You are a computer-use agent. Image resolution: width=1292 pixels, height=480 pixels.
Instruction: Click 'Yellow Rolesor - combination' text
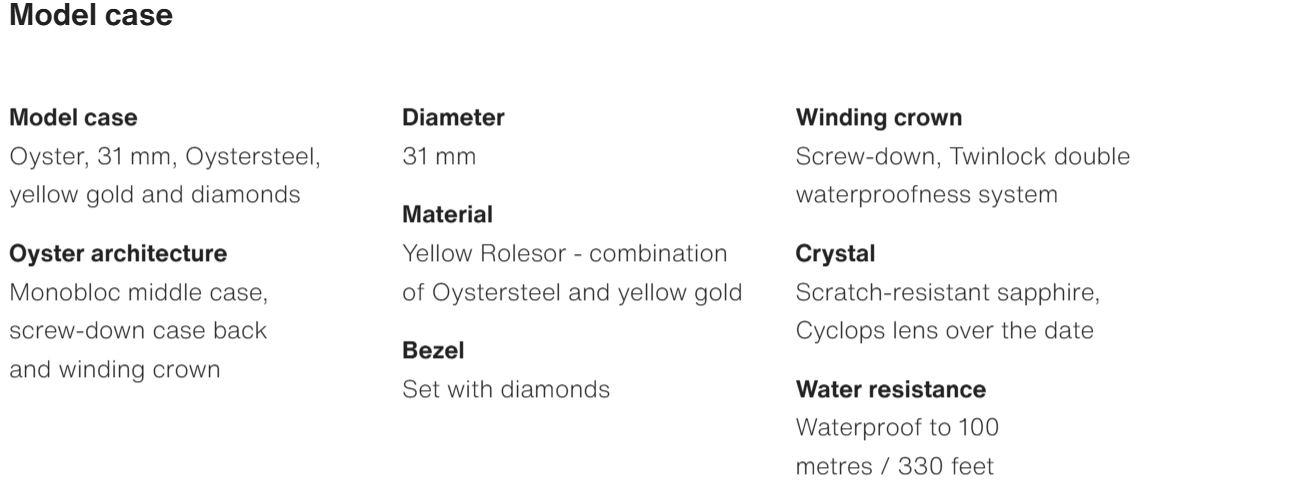(x=564, y=254)
